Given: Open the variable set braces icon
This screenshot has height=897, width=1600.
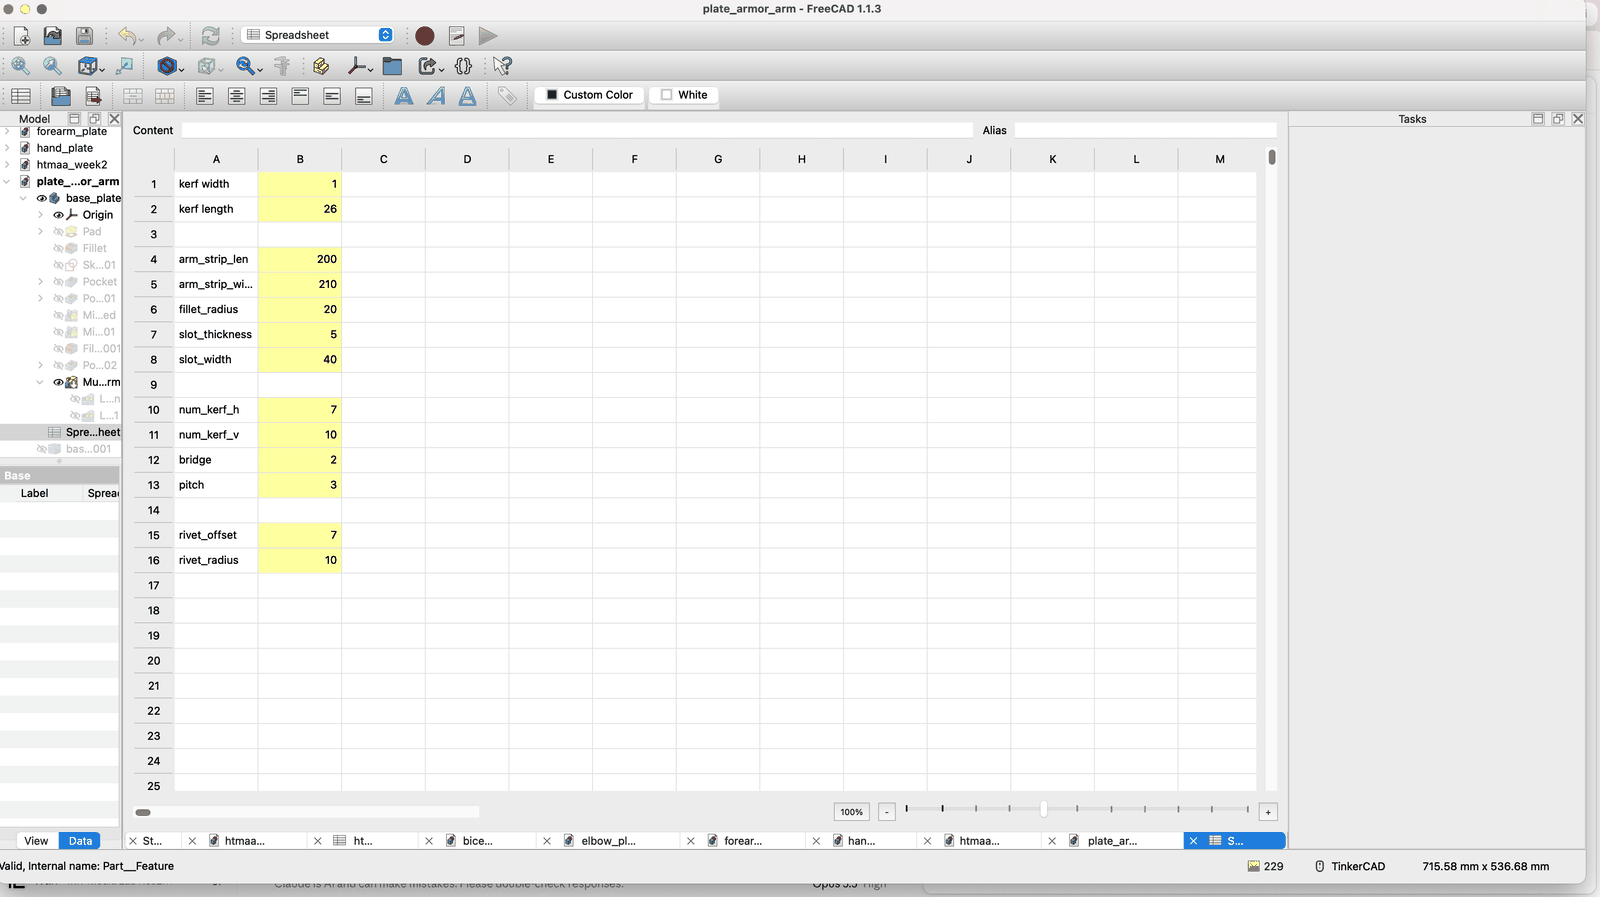Looking at the screenshot, I should click(x=463, y=66).
